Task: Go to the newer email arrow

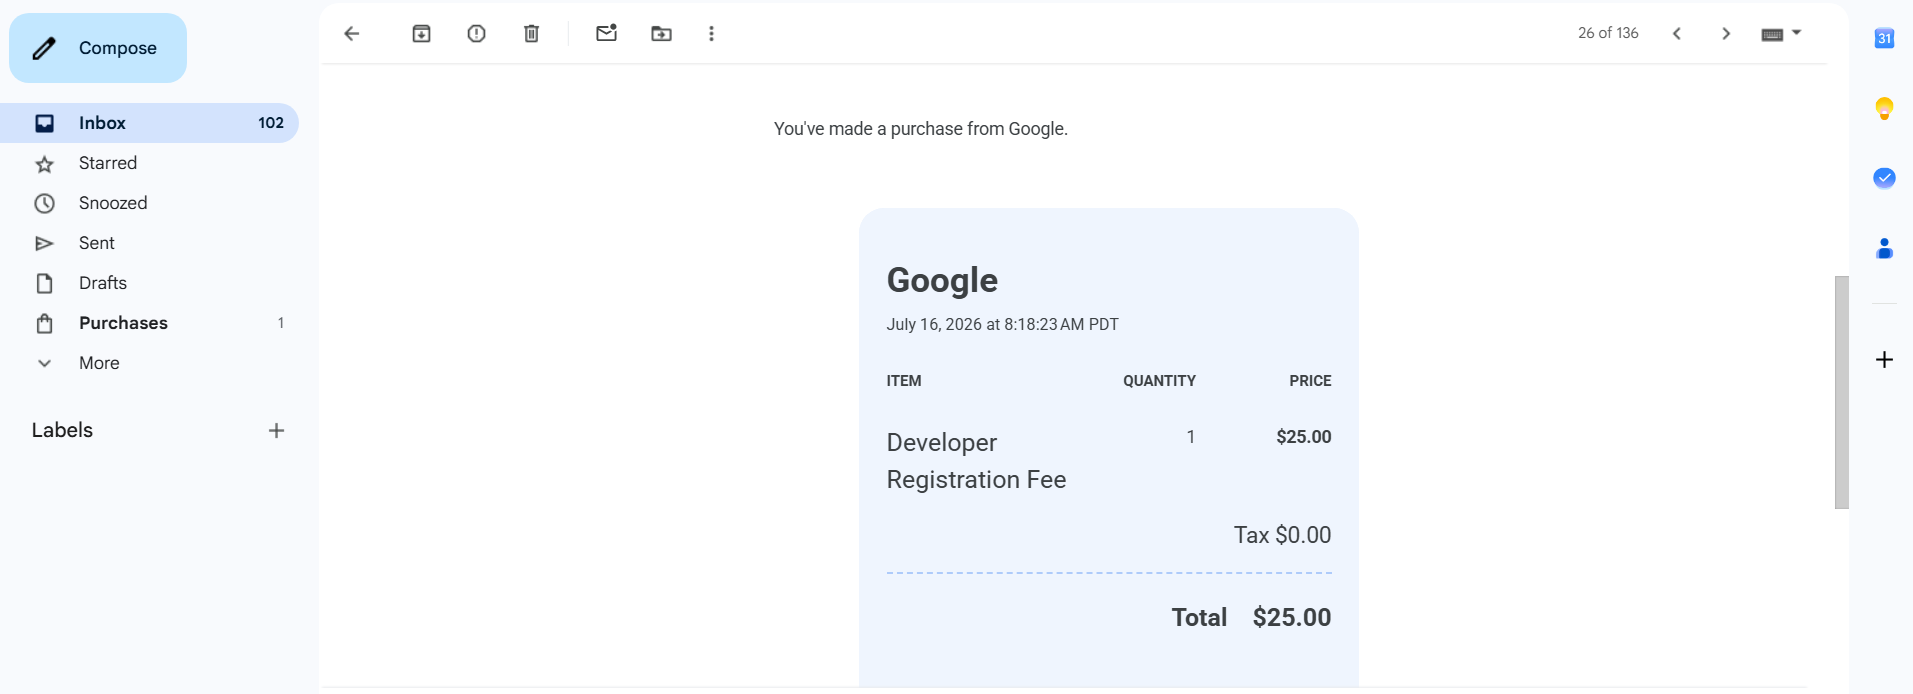Action: [x=1677, y=34]
